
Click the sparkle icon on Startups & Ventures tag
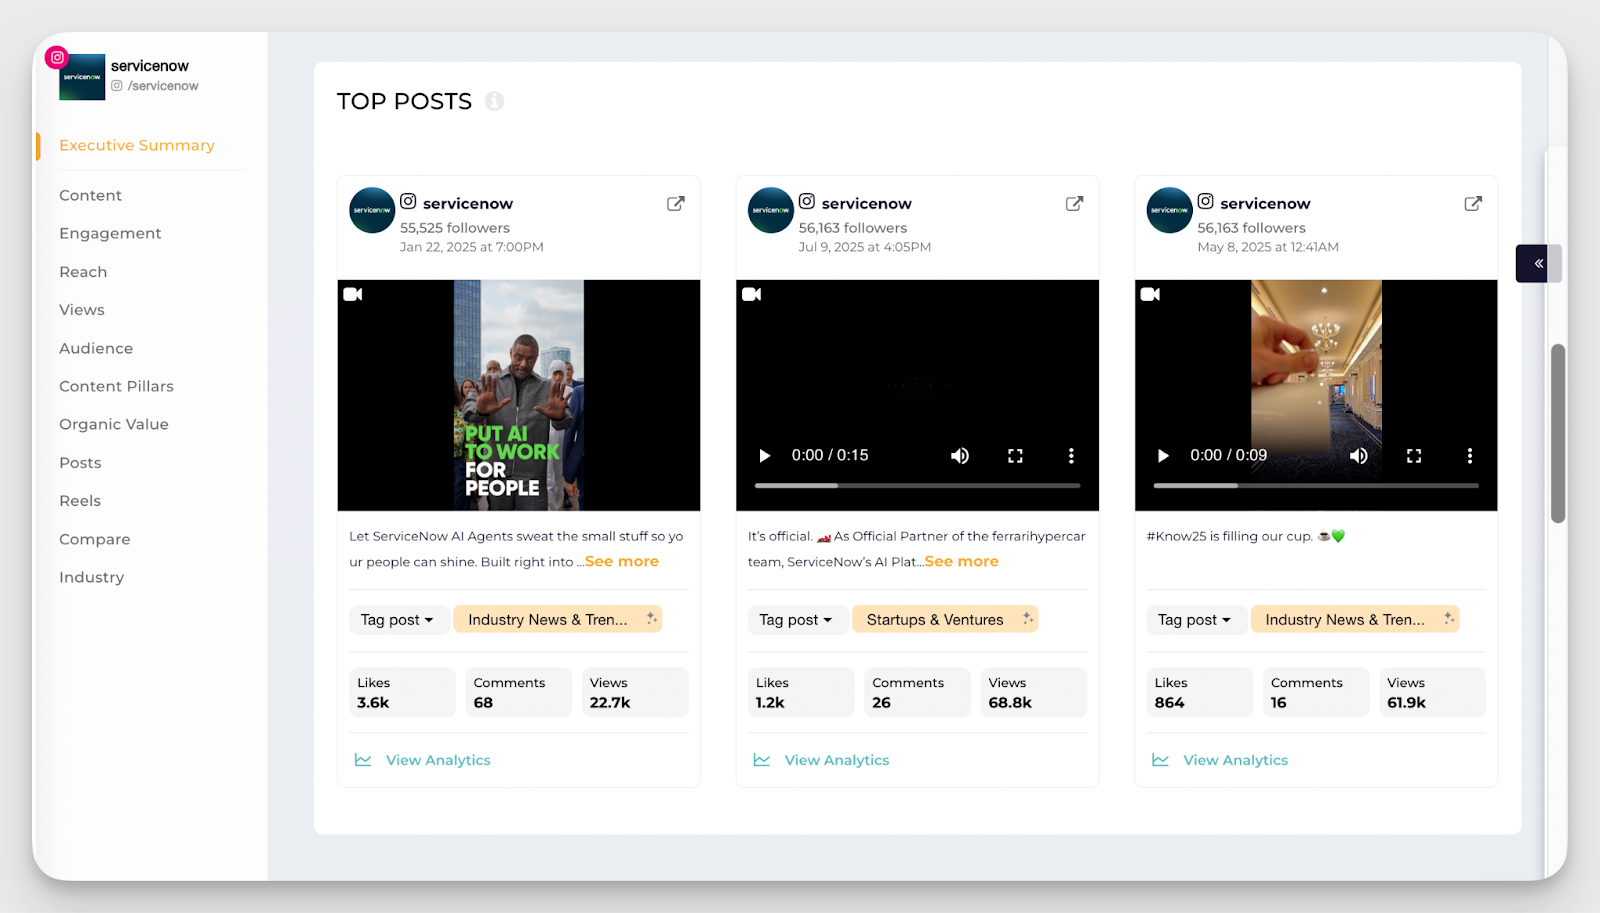point(1027,619)
